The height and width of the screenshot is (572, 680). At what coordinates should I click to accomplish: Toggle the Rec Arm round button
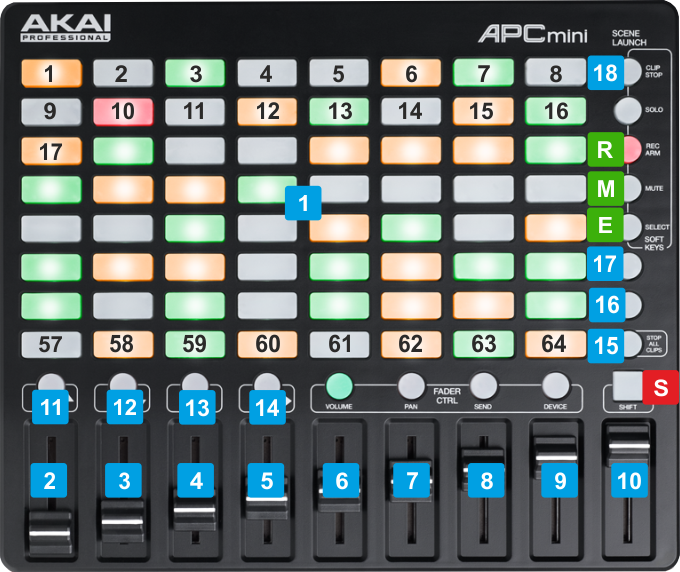coord(629,149)
